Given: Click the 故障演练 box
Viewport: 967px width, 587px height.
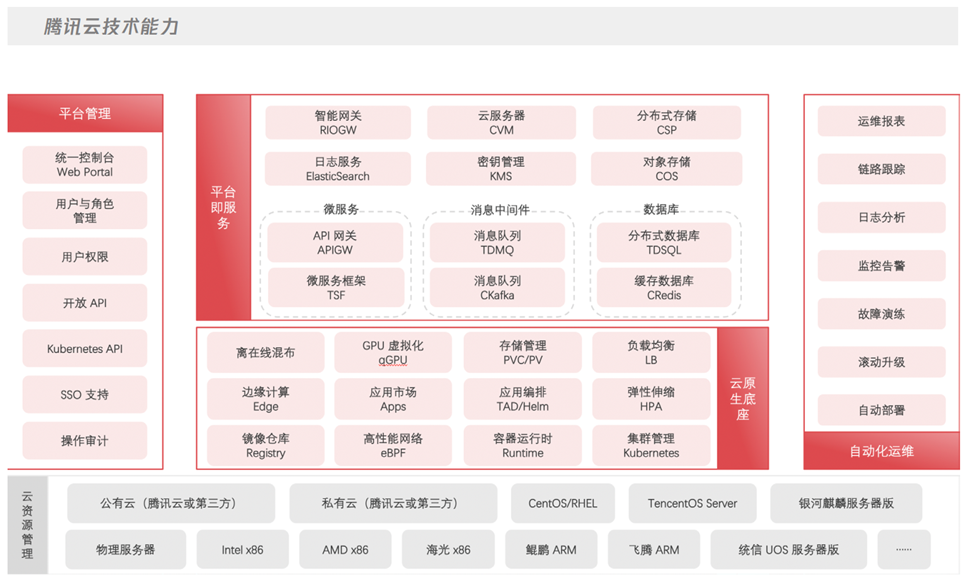Looking at the screenshot, I should pos(882,314).
